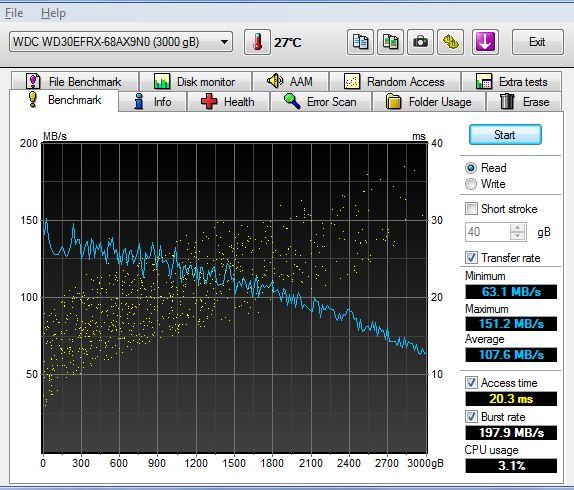574x490 pixels.
Task: Open options with the yellow wrench icon
Action: 451,42
